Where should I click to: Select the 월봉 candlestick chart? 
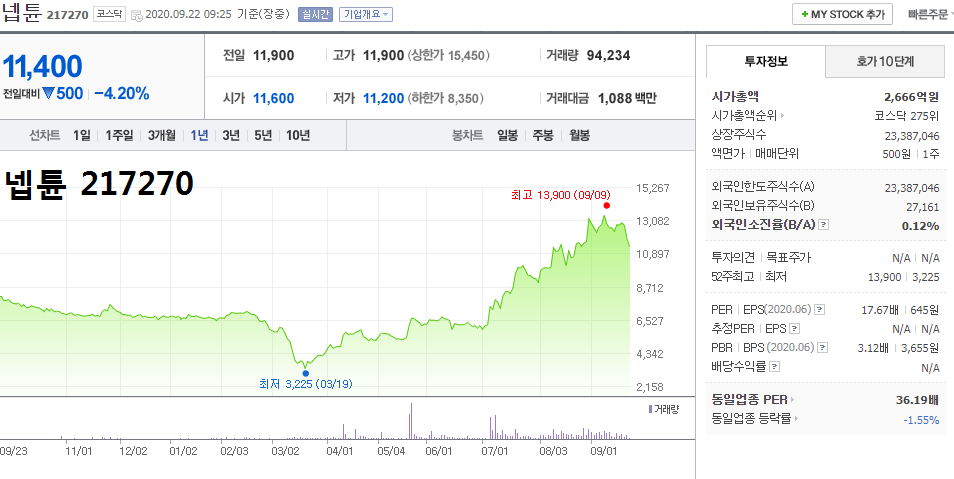[x=579, y=135]
